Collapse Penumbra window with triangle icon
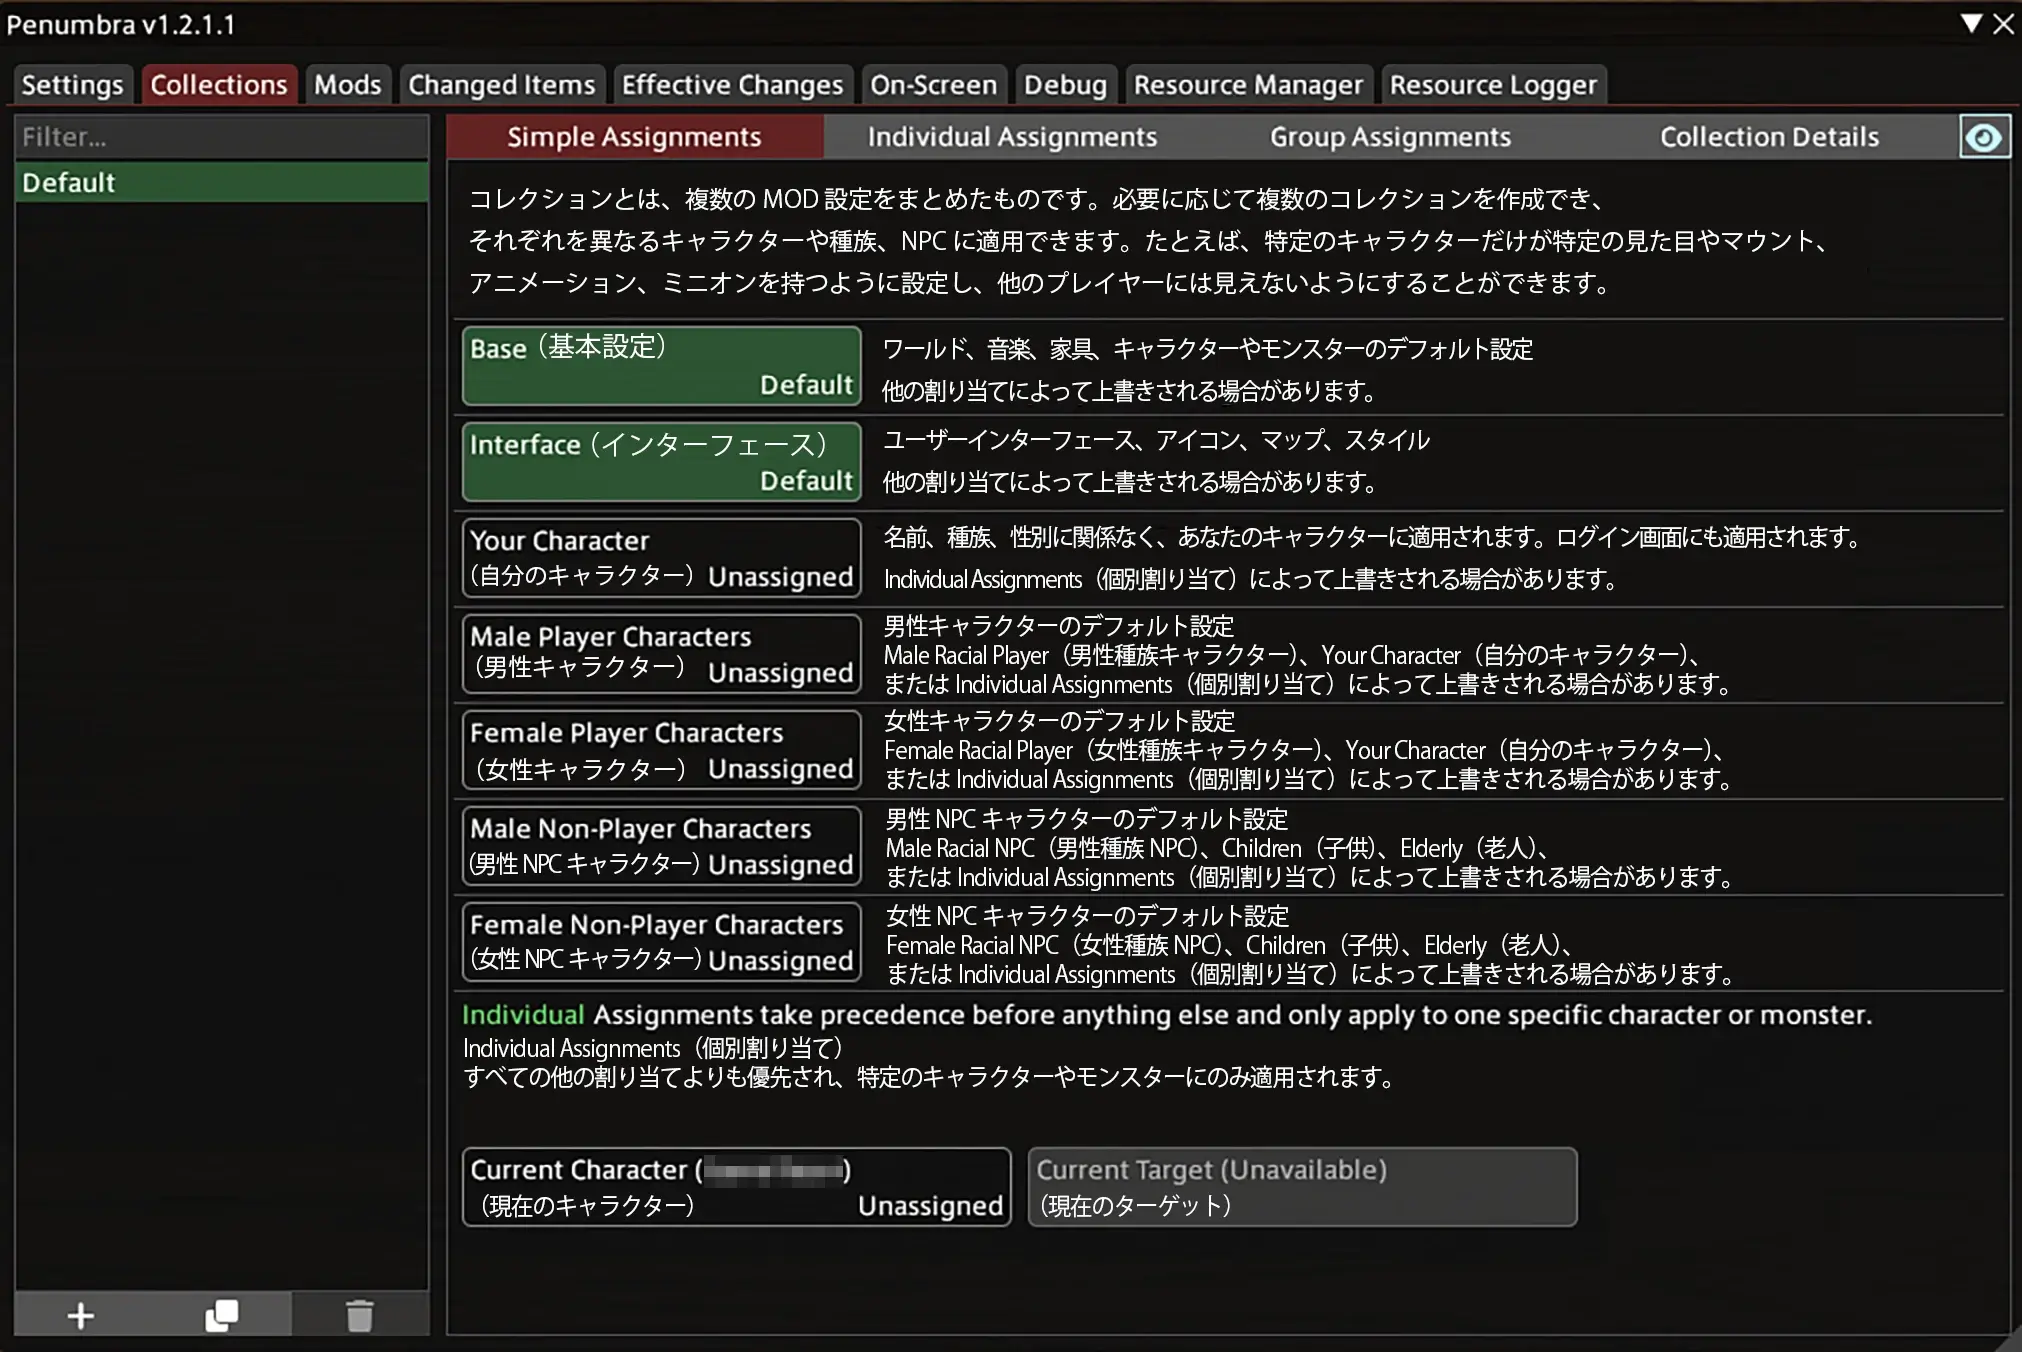2022x1352 pixels. point(1971,23)
